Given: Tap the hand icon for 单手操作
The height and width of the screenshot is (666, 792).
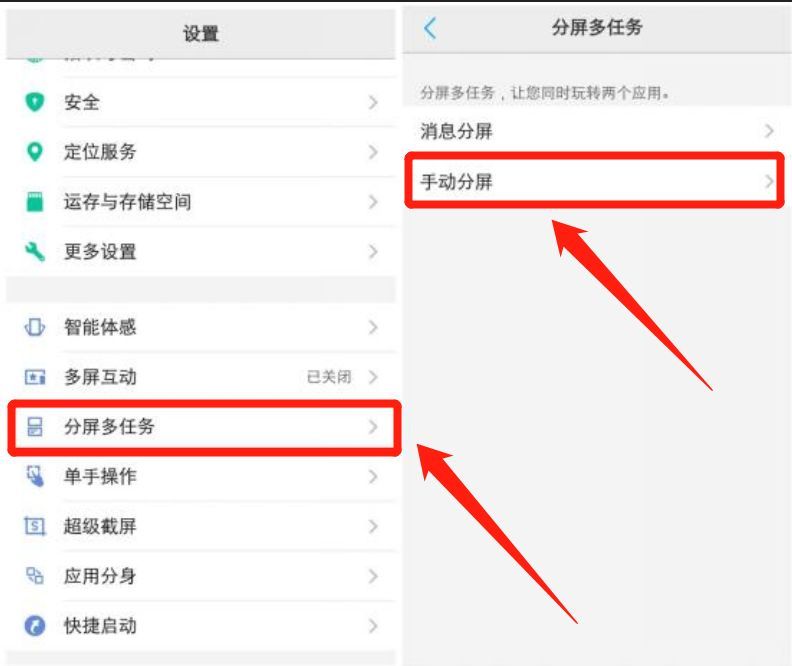Looking at the screenshot, I should (x=34, y=476).
